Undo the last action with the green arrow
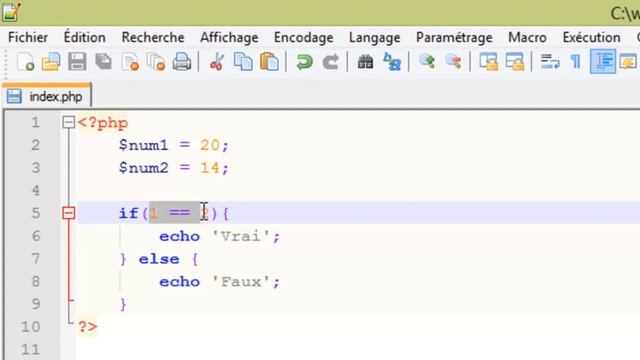This screenshot has height=360, width=640. tap(304, 62)
